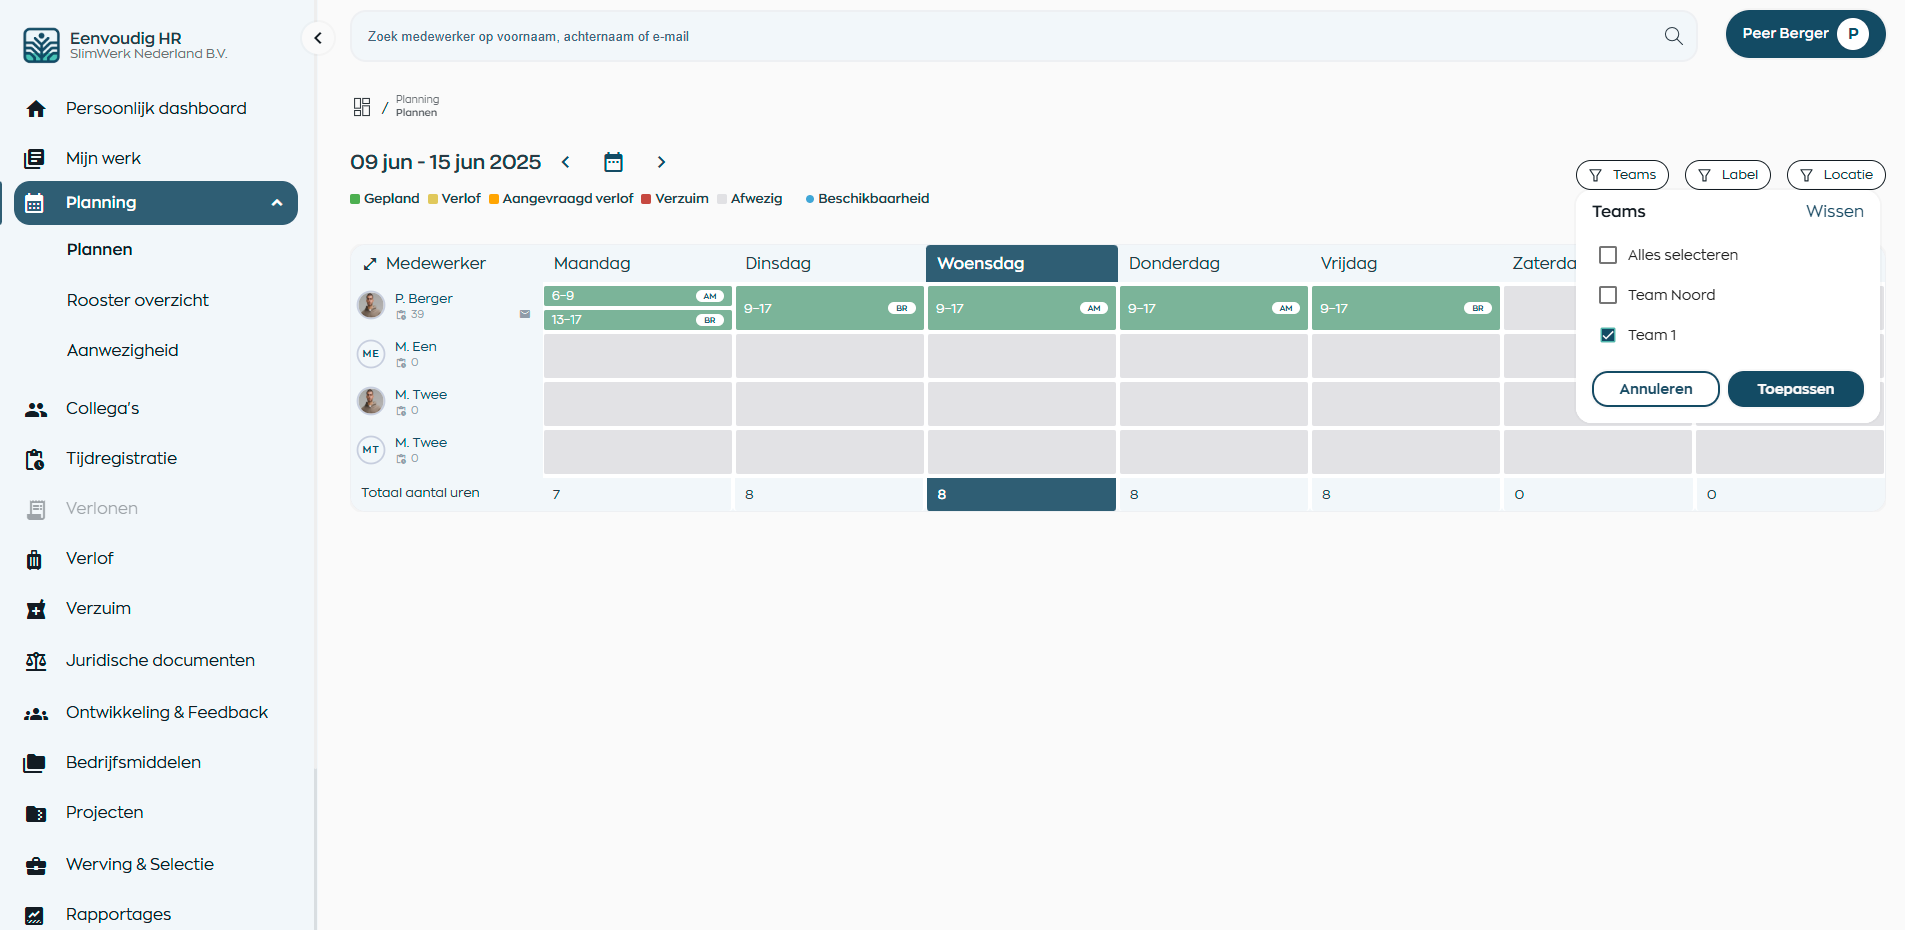
Task: Open the Rapportages chart icon
Action: pos(35,914)
